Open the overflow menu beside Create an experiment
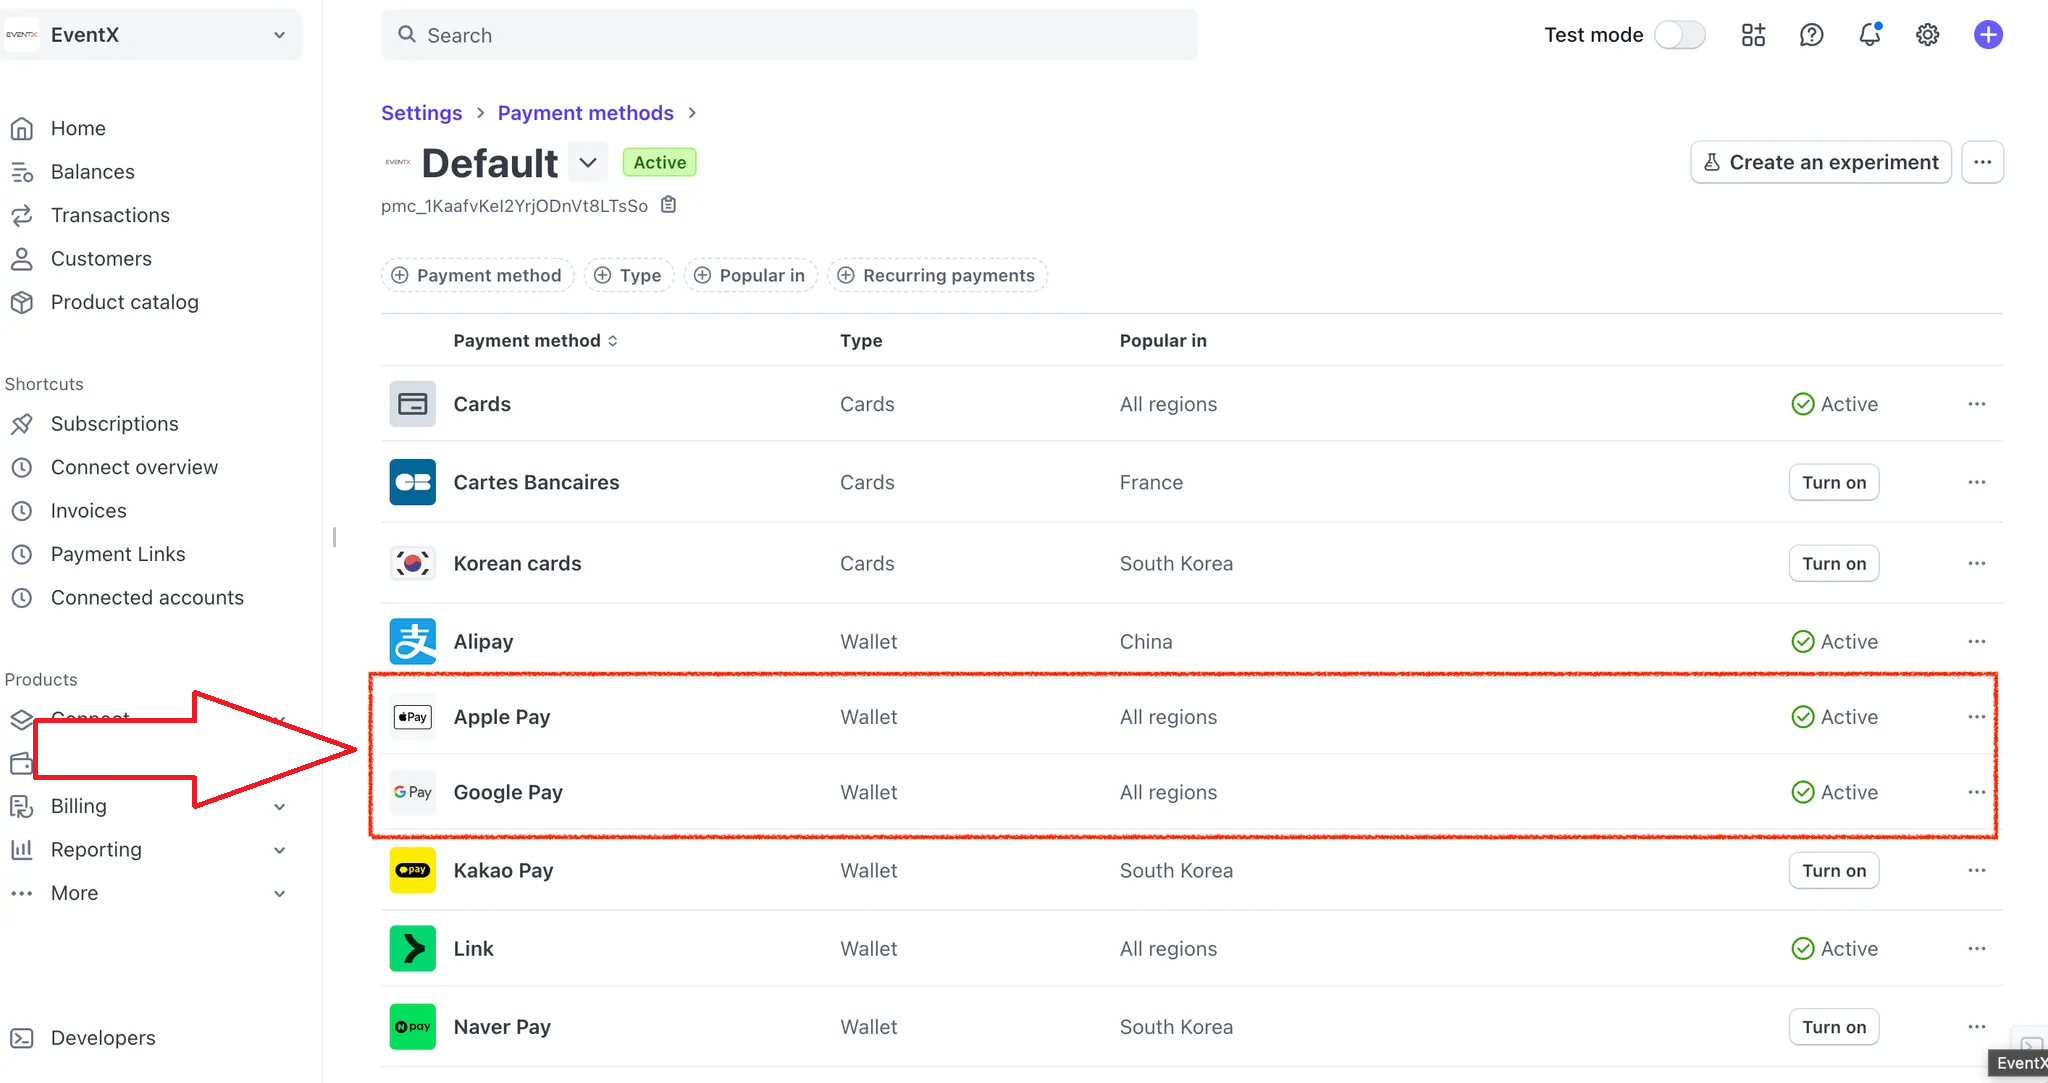 pos(1982,162)
